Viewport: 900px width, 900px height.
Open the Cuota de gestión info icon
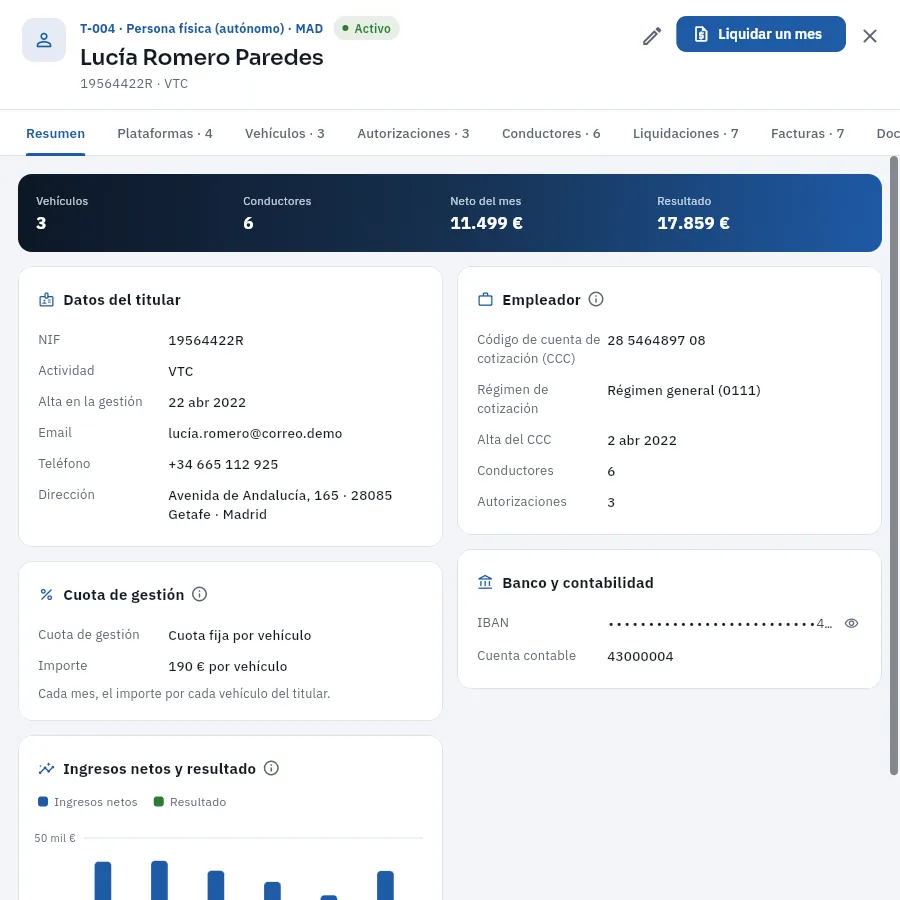(199, 594)
